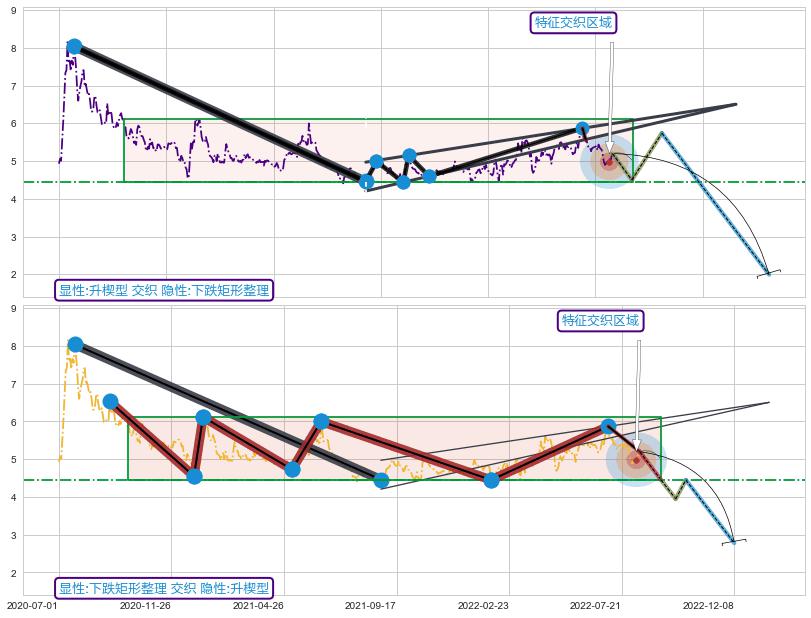The height and width of the screenshot is (618, 811).
Task: Click top chart's forecast arrow endpoint near 2
Action: pyautogui.click(x=768, y=273)
